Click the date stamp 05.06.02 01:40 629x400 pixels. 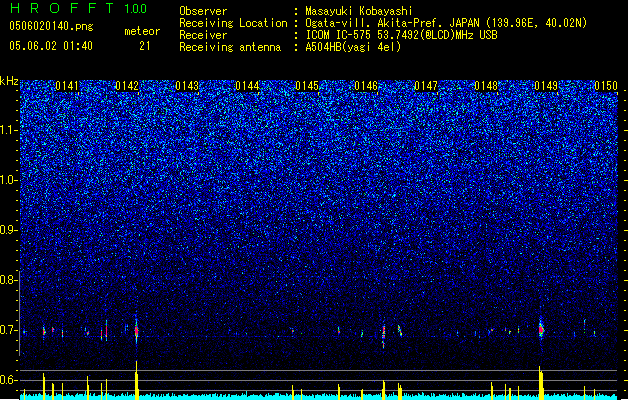click(x=51, y=46)
